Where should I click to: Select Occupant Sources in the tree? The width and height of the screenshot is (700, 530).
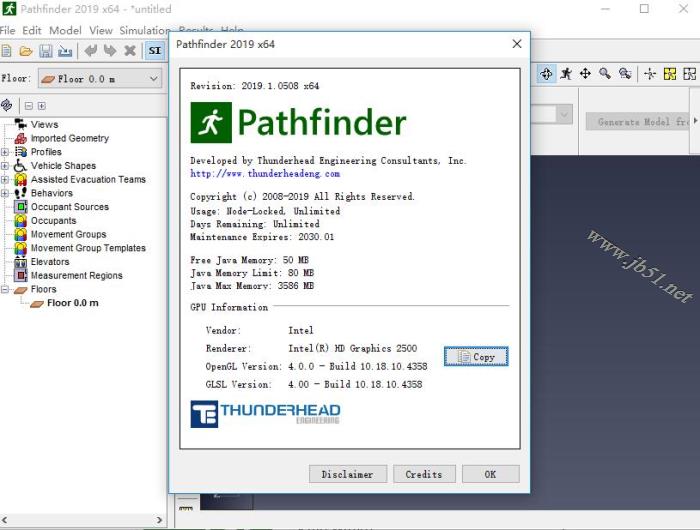70,207
